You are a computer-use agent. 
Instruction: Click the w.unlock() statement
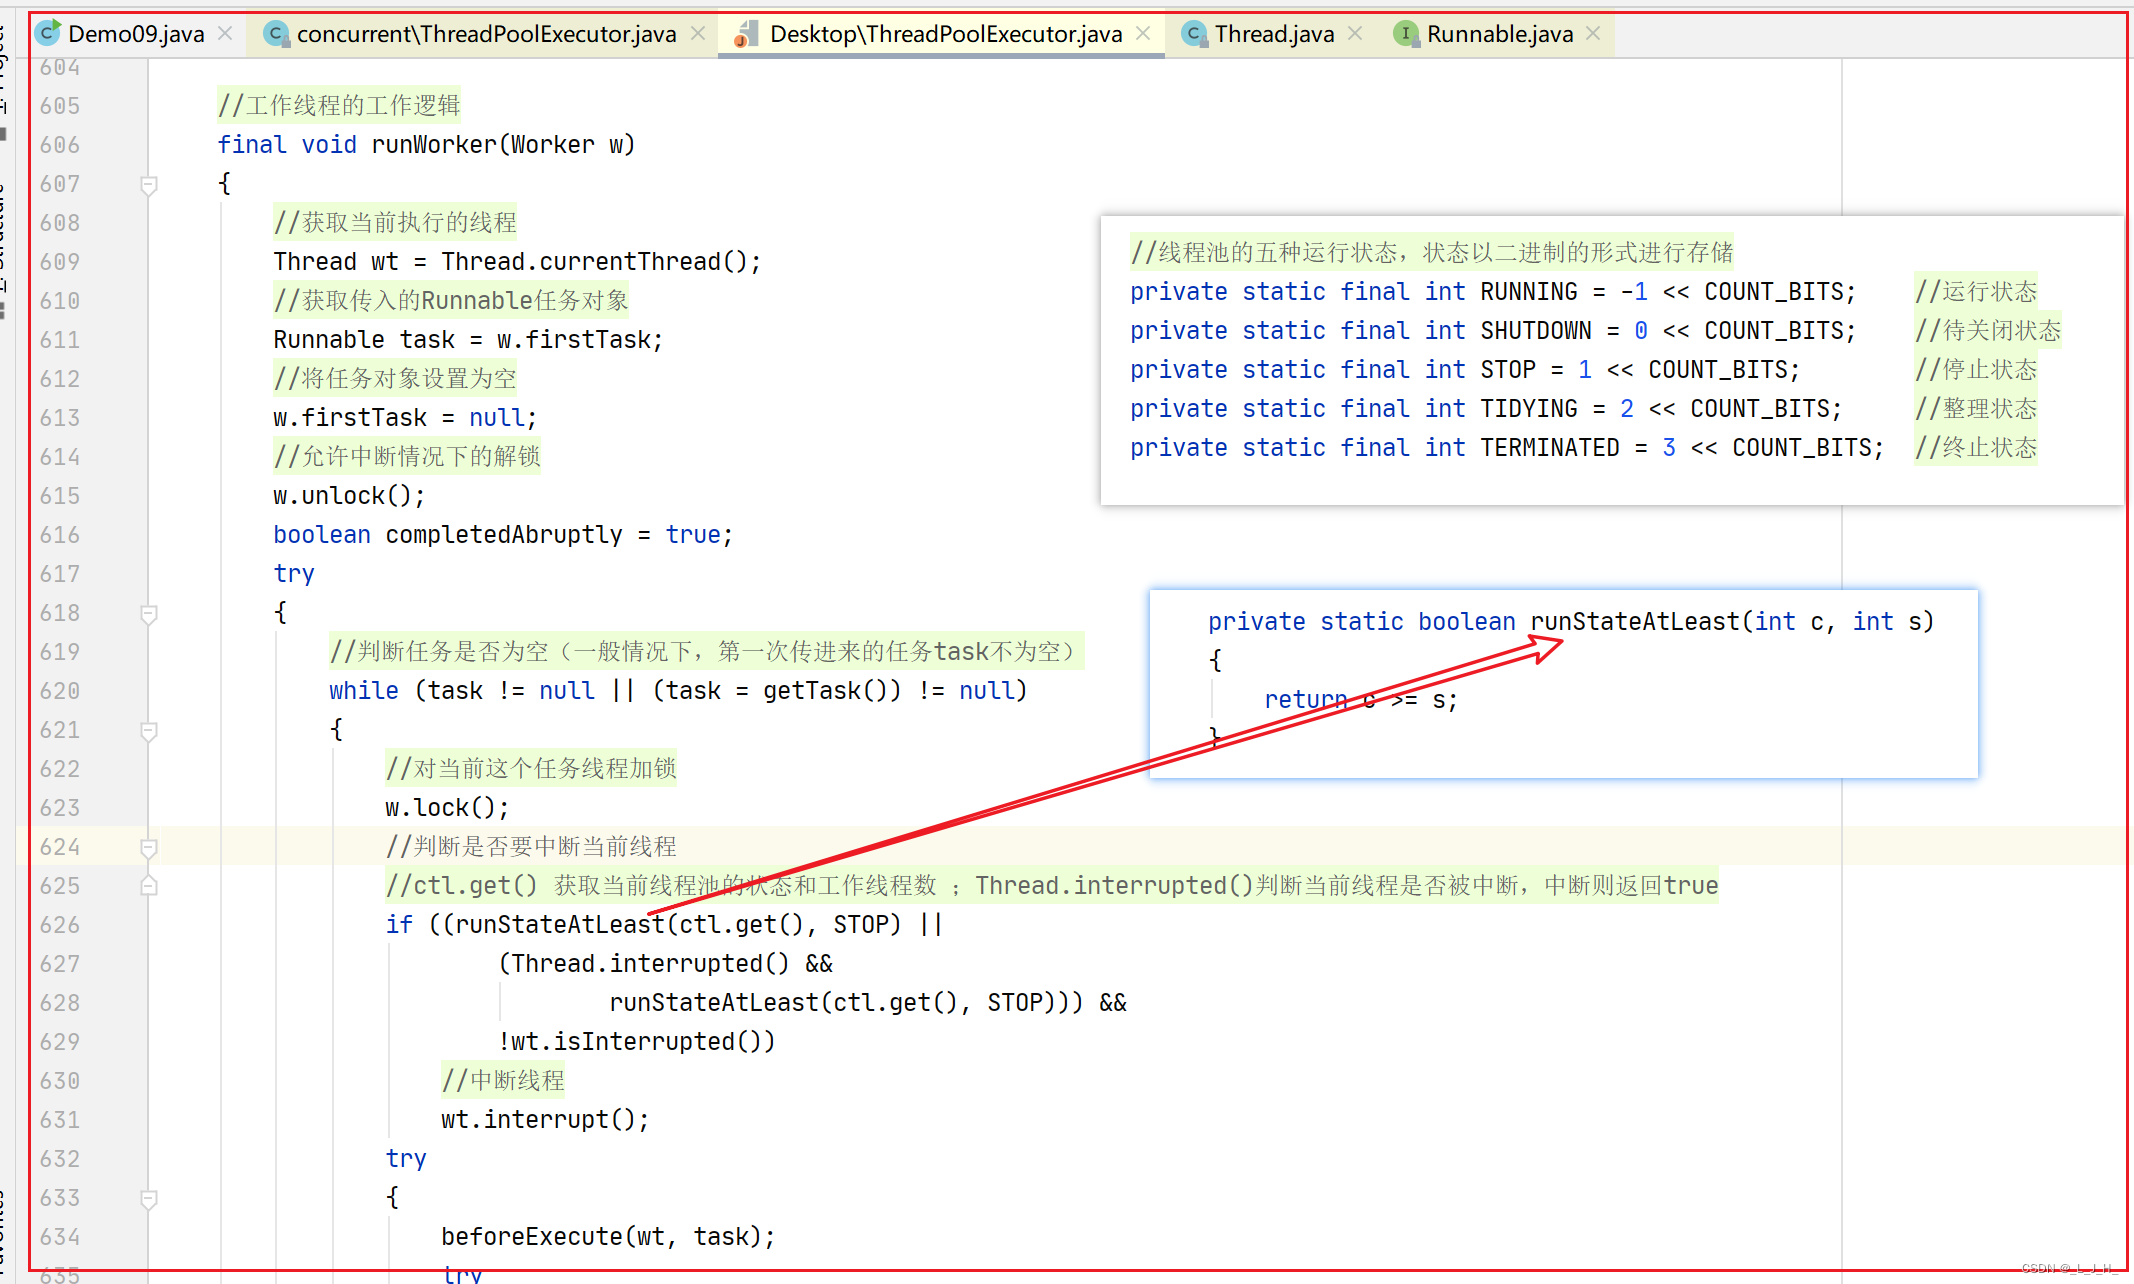point(349,496)
